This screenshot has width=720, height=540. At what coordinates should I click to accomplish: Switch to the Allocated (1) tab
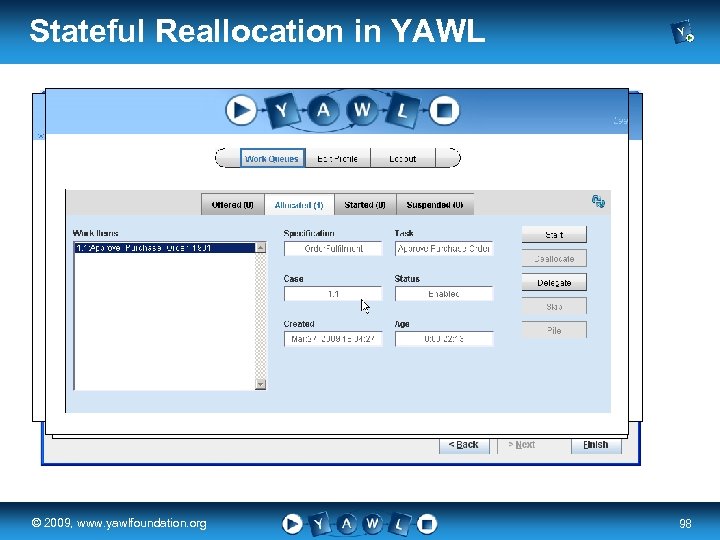click(x=299, y=205)
